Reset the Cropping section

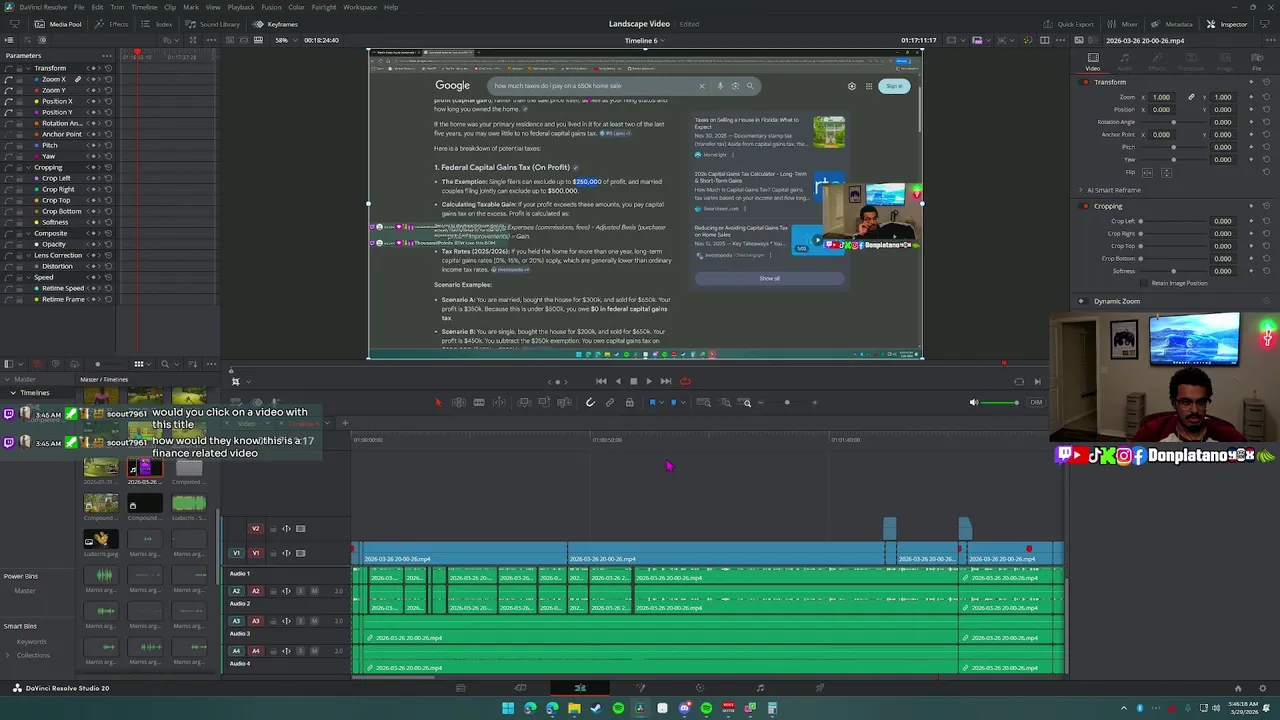click(1266, 206)
